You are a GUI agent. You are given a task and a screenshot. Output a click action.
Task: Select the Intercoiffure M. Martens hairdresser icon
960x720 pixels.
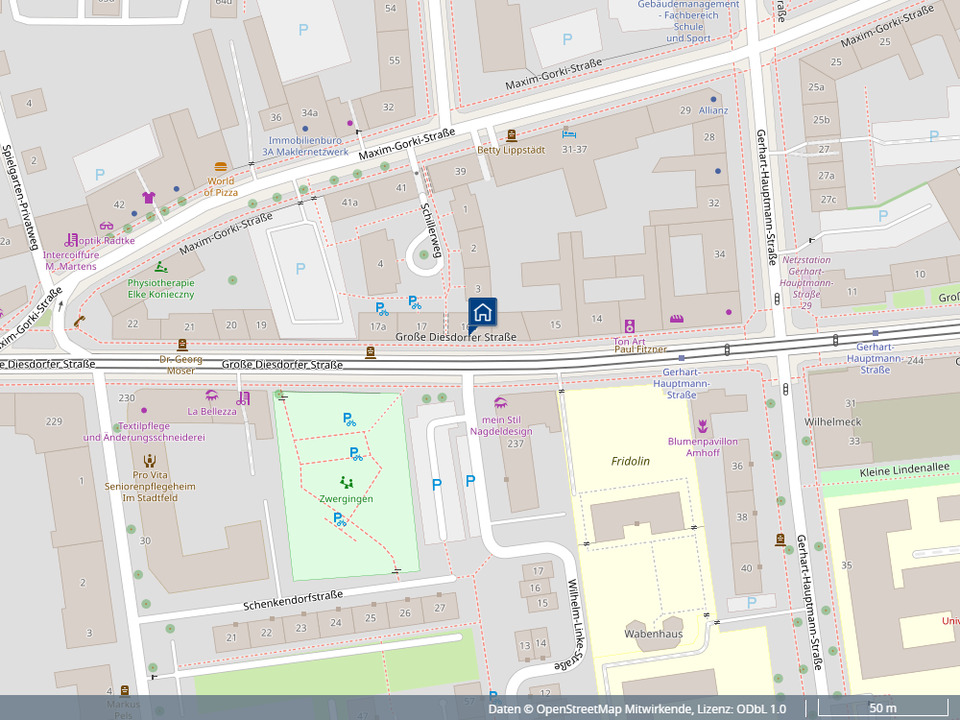point(71,240)
